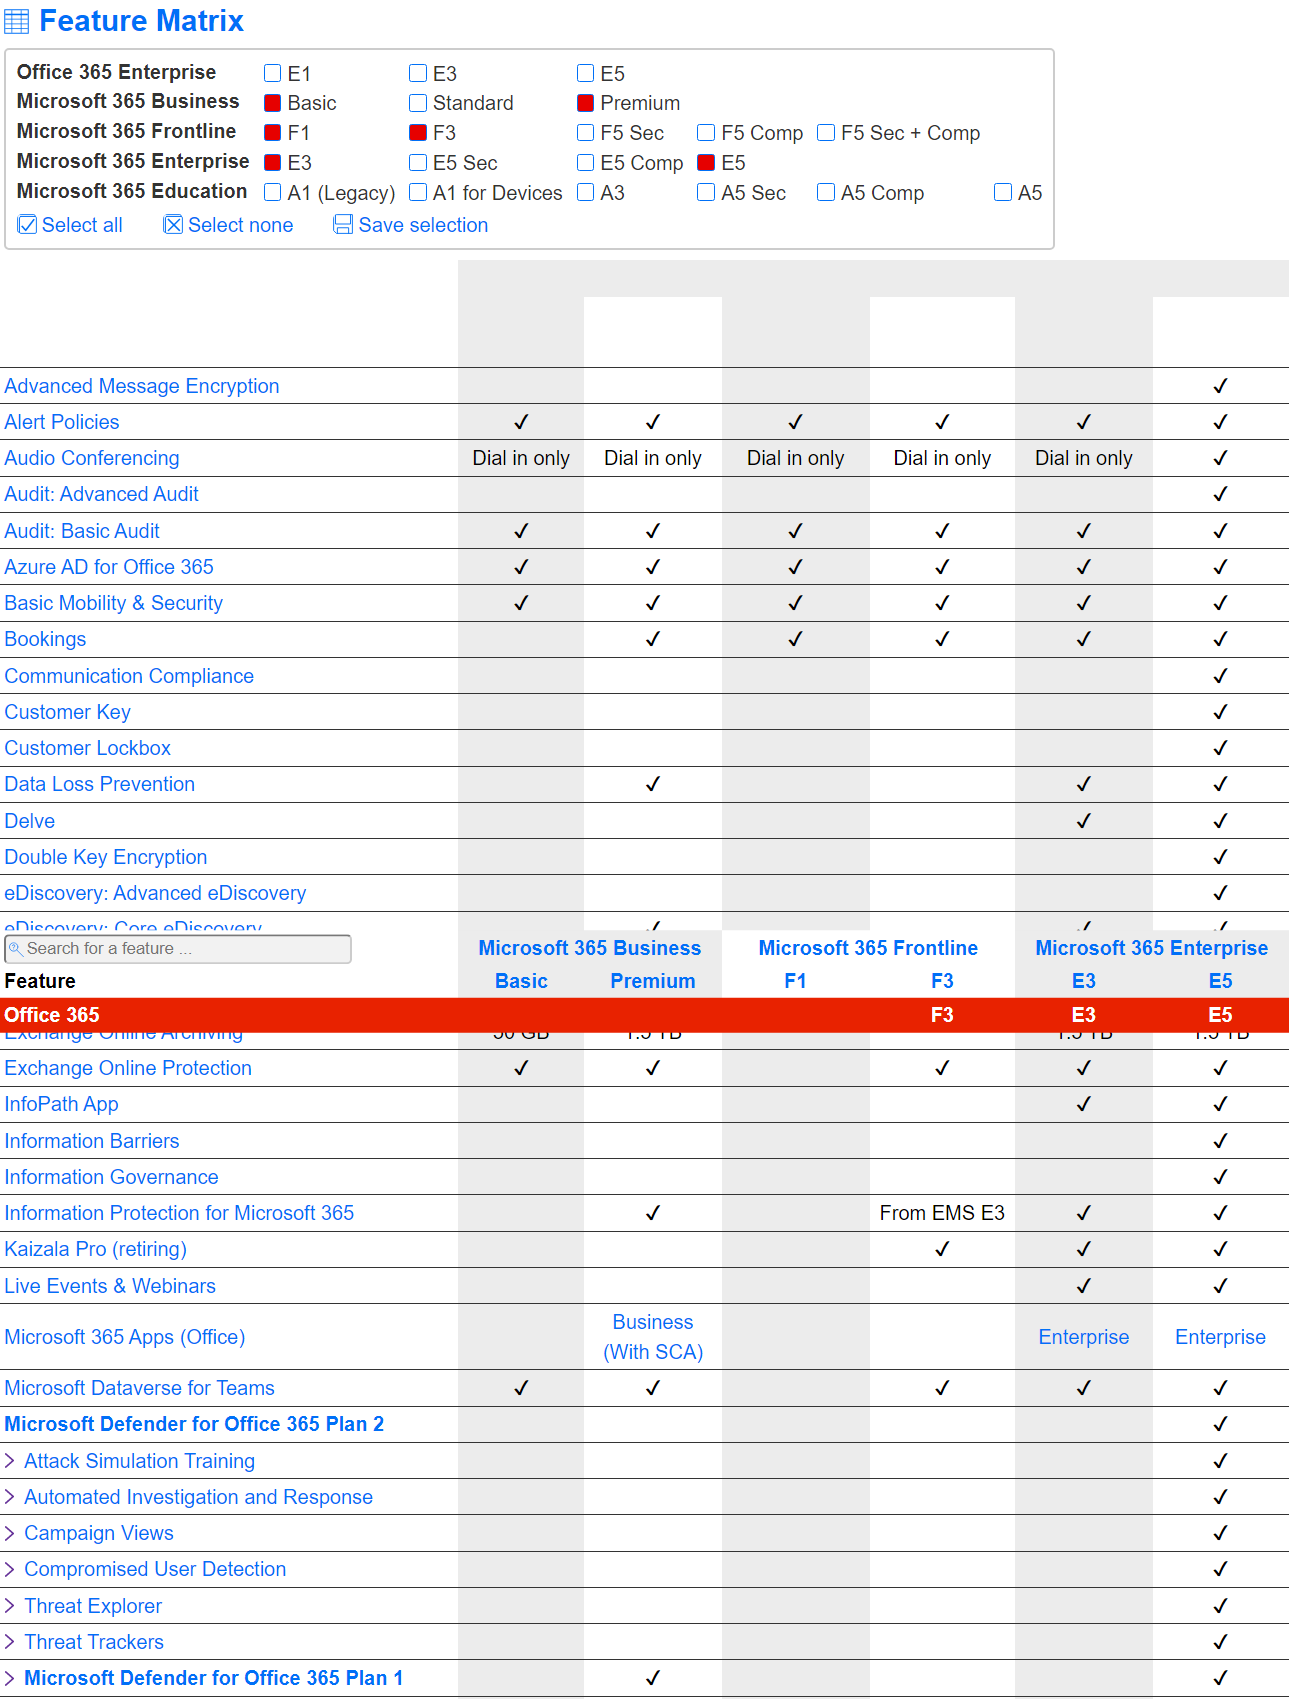Click the Business (With SCA) apps link
Viewport: 1304px width, 1699px height.
coord(653,1337)
